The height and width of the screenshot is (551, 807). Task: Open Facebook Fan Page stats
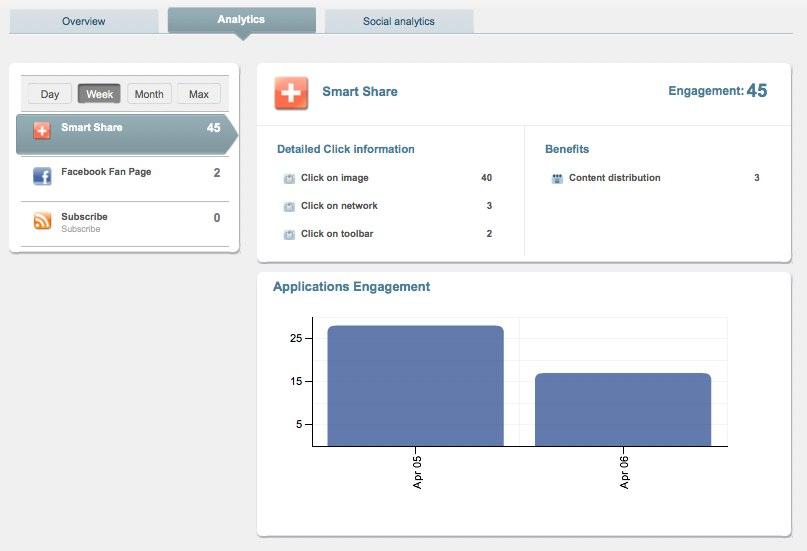106,173
